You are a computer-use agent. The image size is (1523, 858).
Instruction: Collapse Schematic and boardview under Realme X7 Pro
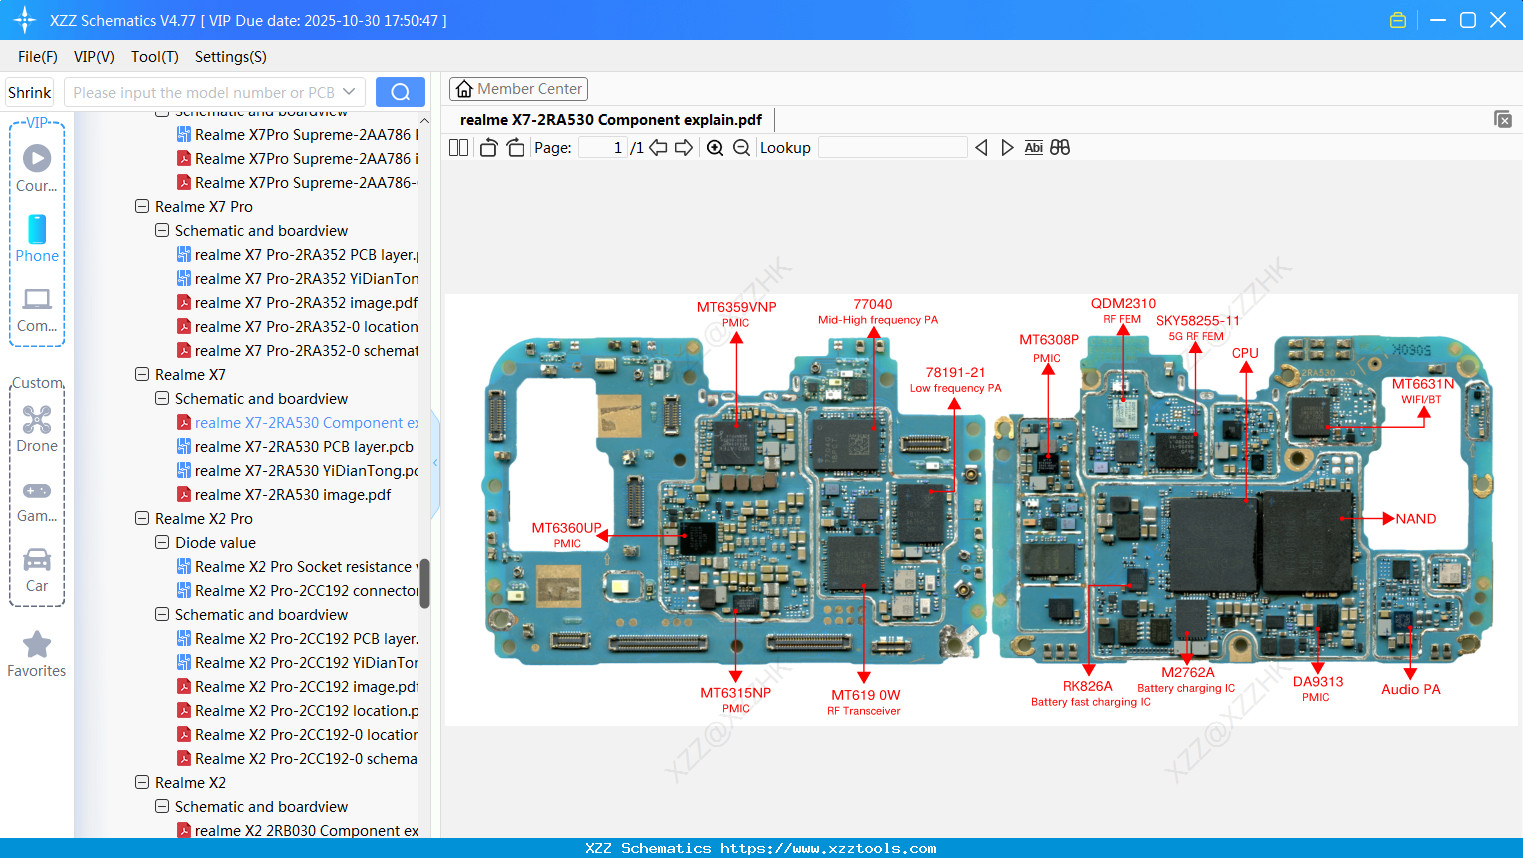pos(162,231)
